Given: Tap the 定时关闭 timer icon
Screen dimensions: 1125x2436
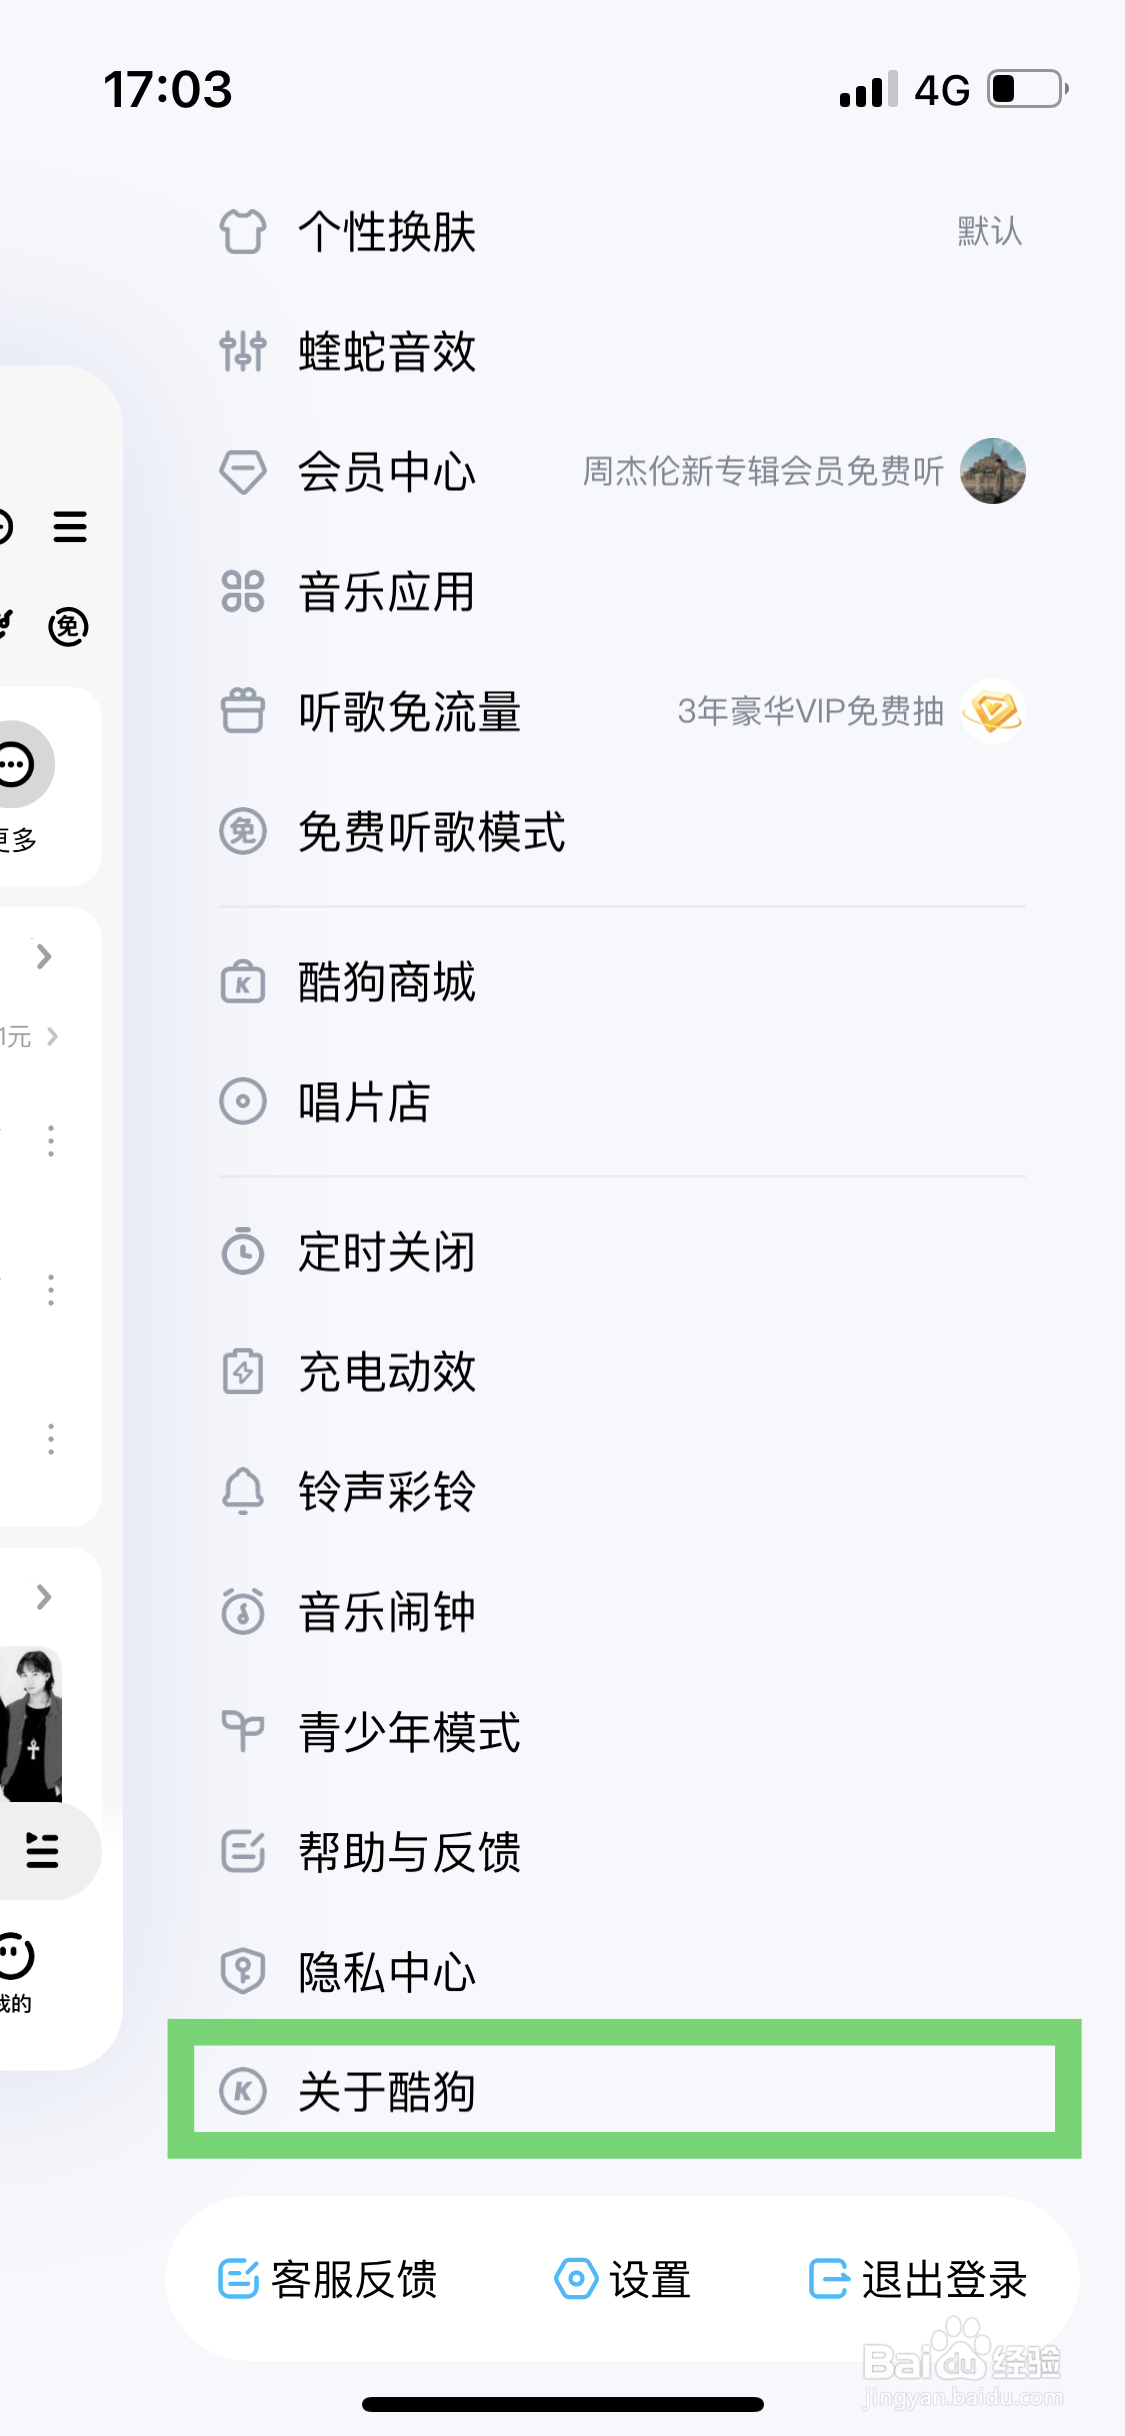Looking at the screenshot, I should (242, 1252).
